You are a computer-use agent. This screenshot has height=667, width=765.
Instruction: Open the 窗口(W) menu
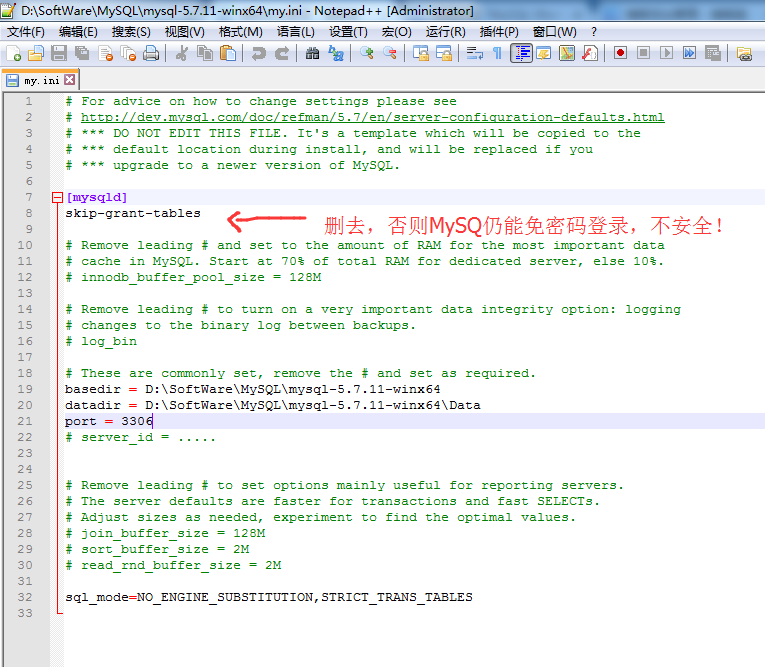click(554, 32)
